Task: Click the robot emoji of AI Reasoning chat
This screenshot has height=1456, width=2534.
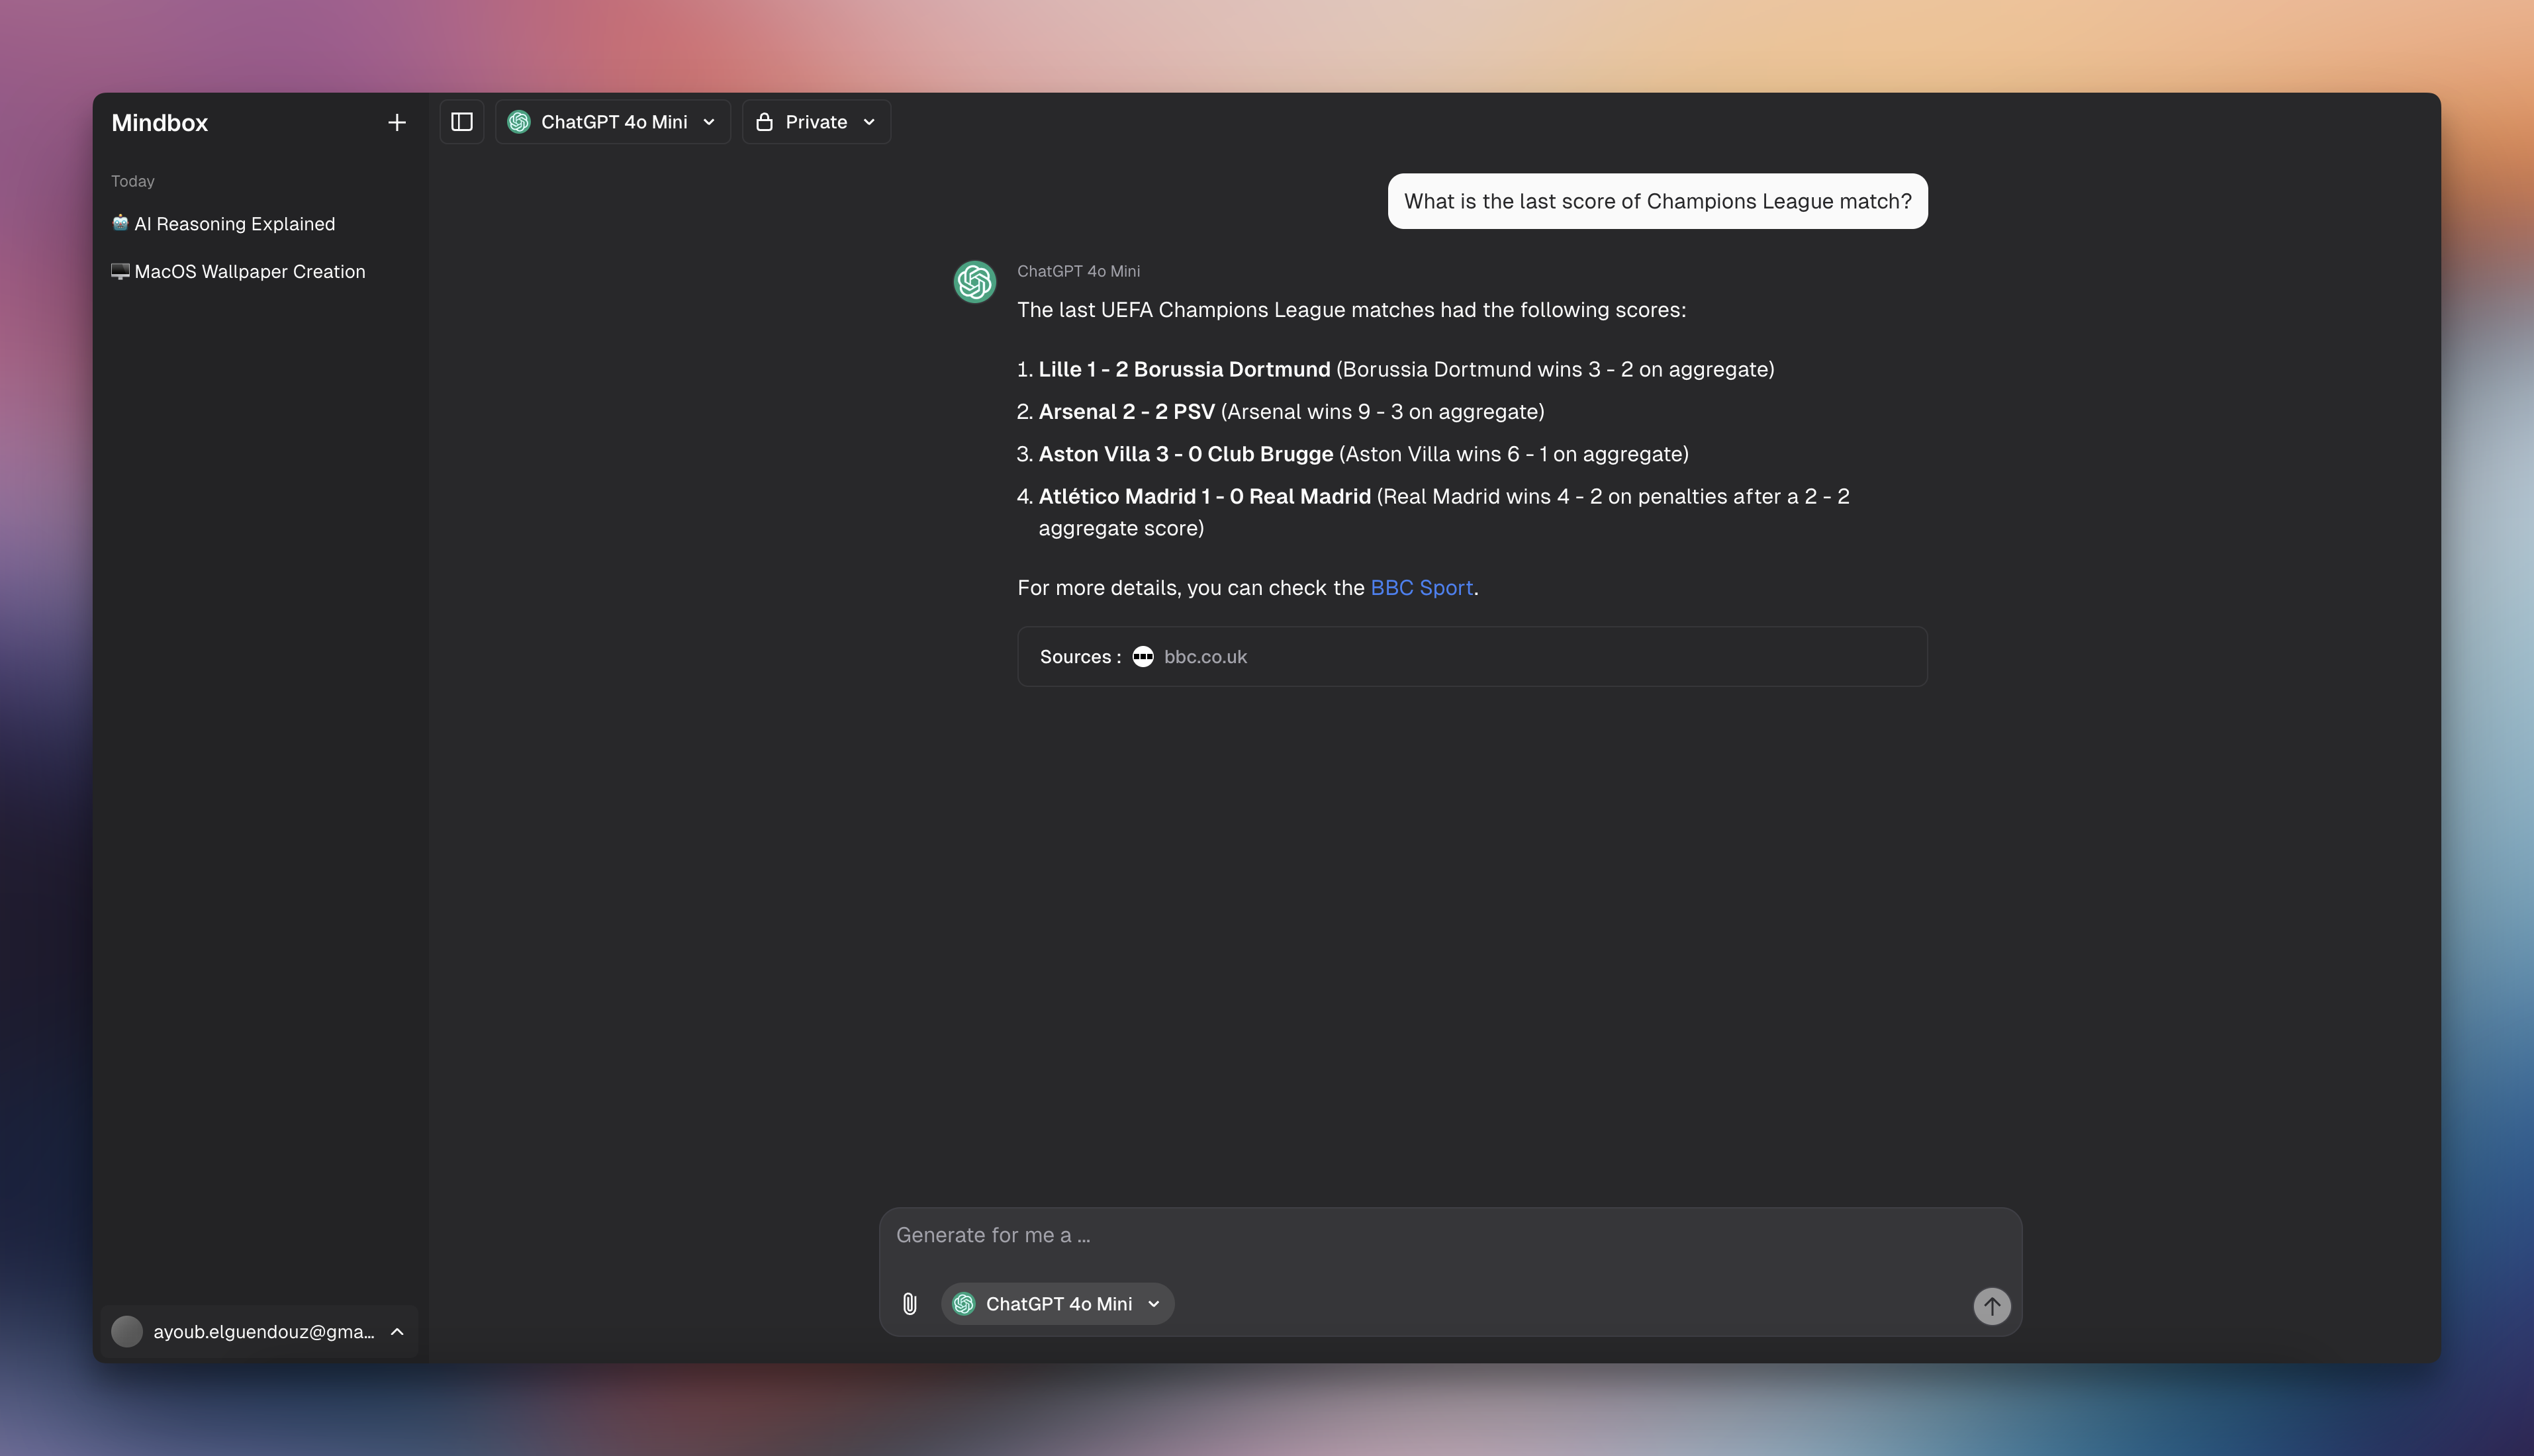Action: (x=120, y=223)
